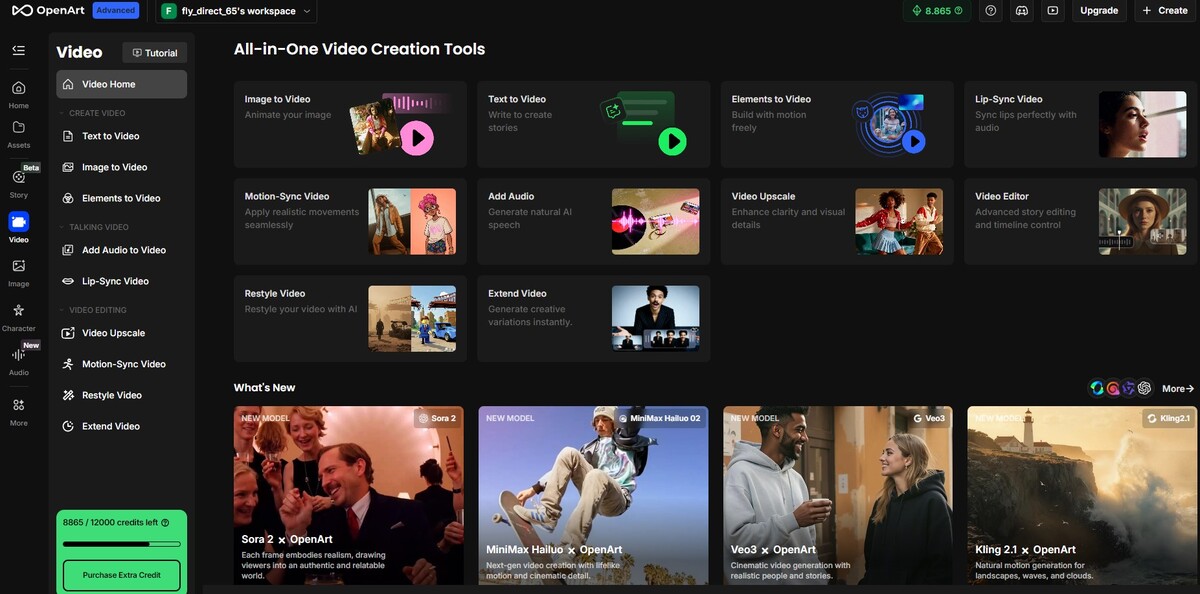Select Lip-Sync Video menu item
This screenshot has width=1200, height=594.
pos(115,281)
